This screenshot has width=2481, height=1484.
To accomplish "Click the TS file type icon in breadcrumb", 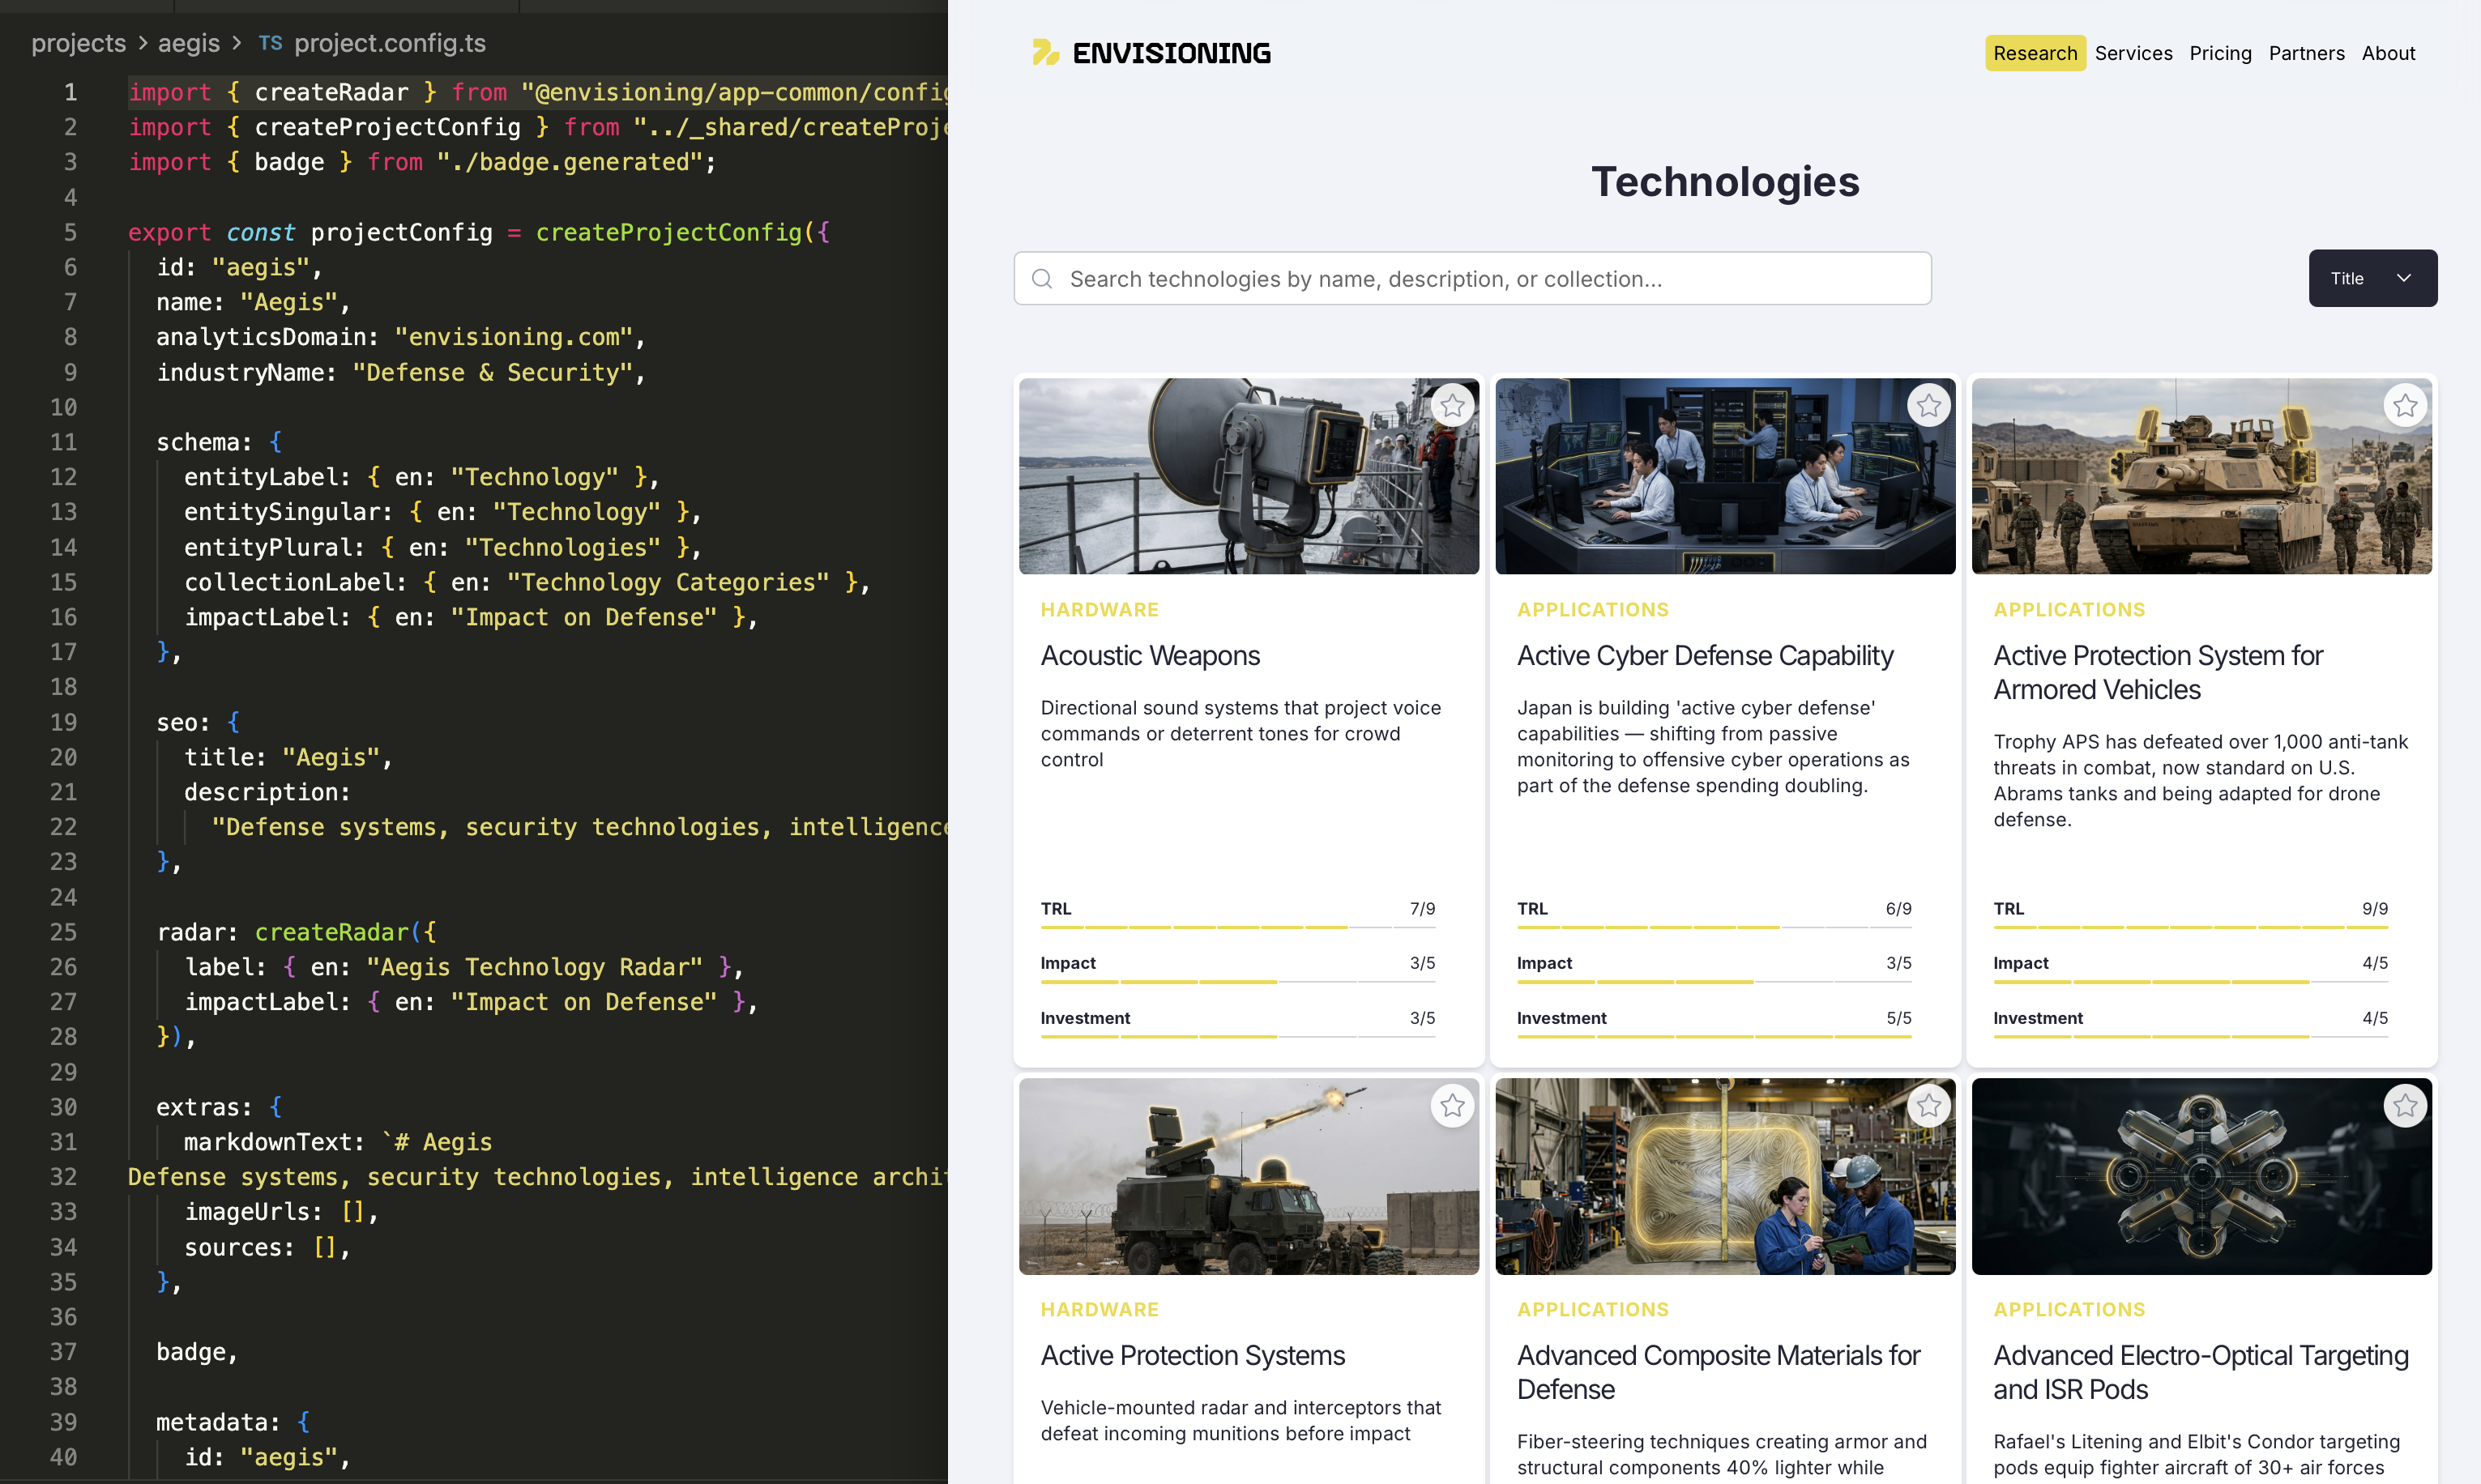I will [x=270, y=44].
